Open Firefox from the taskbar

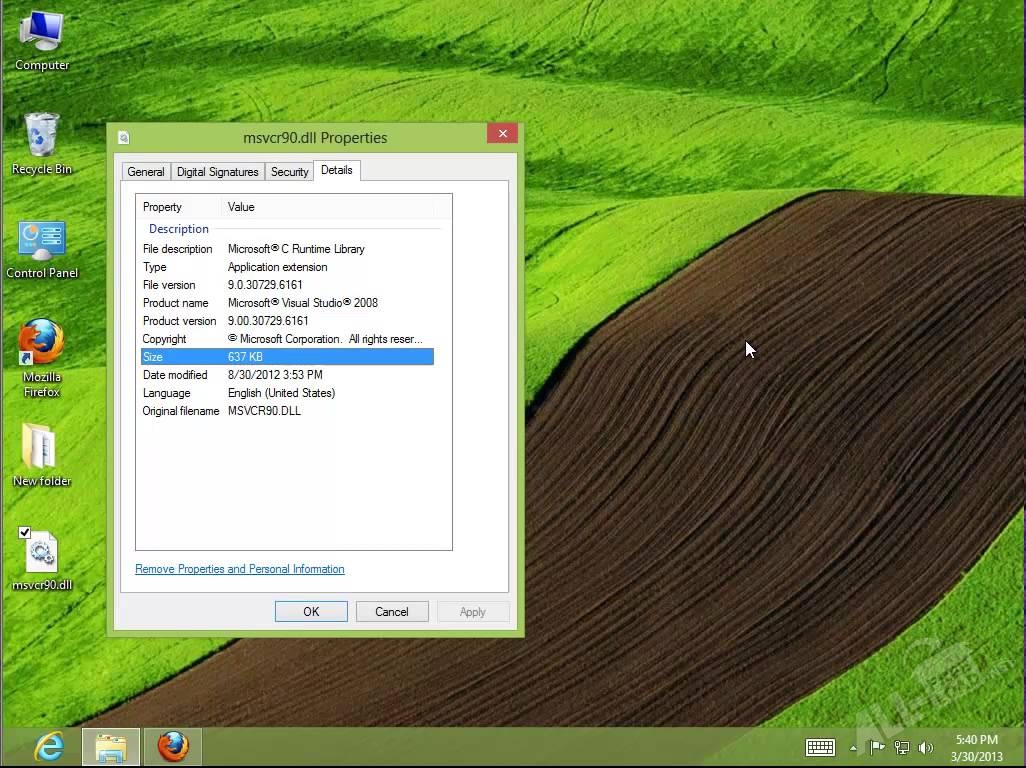[173, 746]
